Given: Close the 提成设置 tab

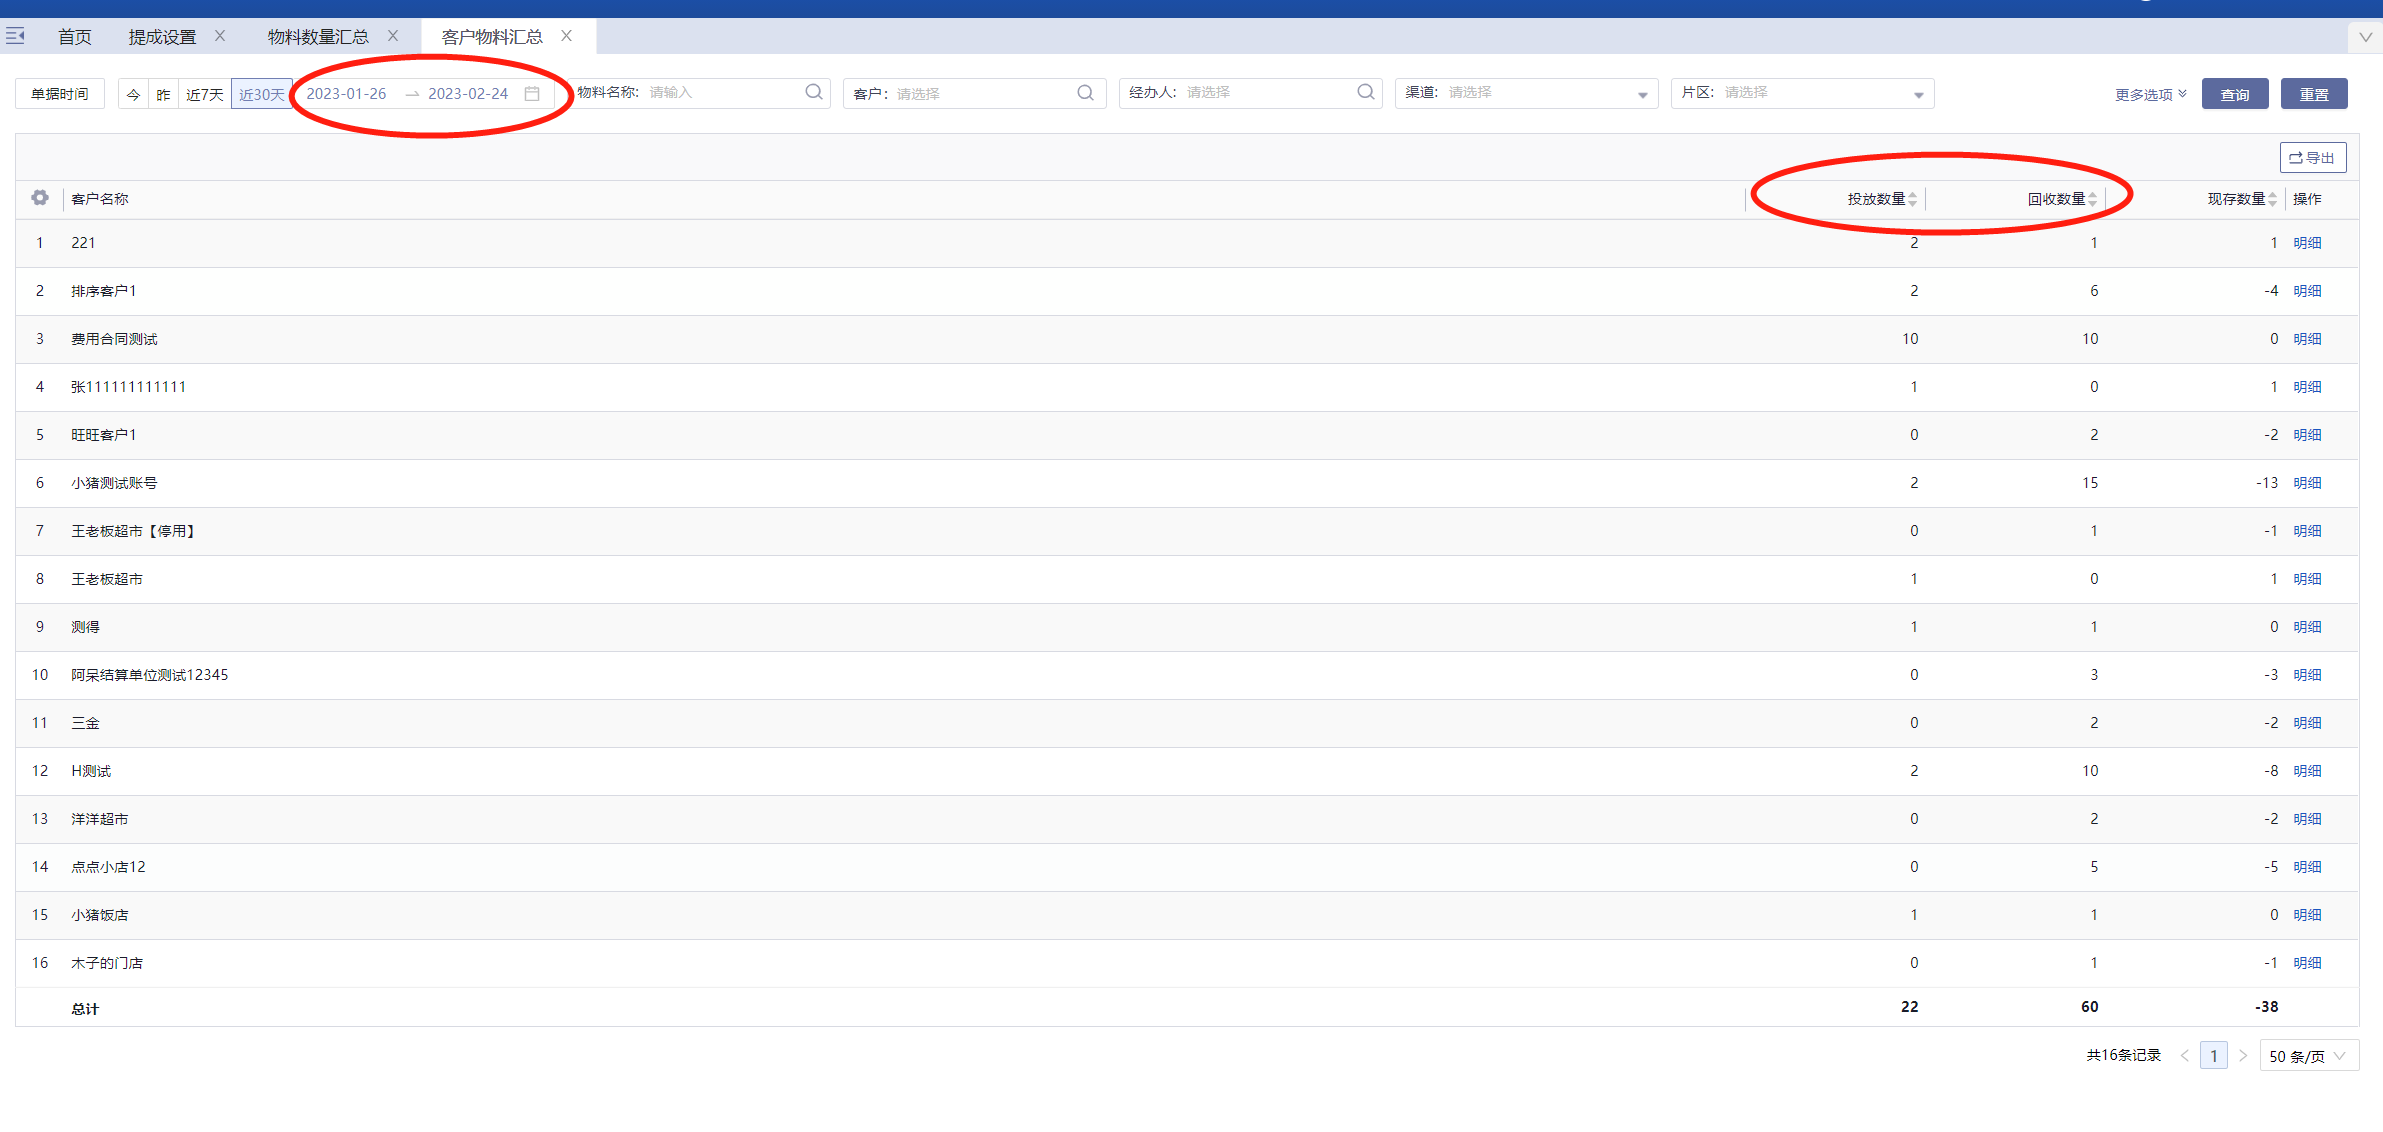Looking at the screenshot, I should 220,36.
